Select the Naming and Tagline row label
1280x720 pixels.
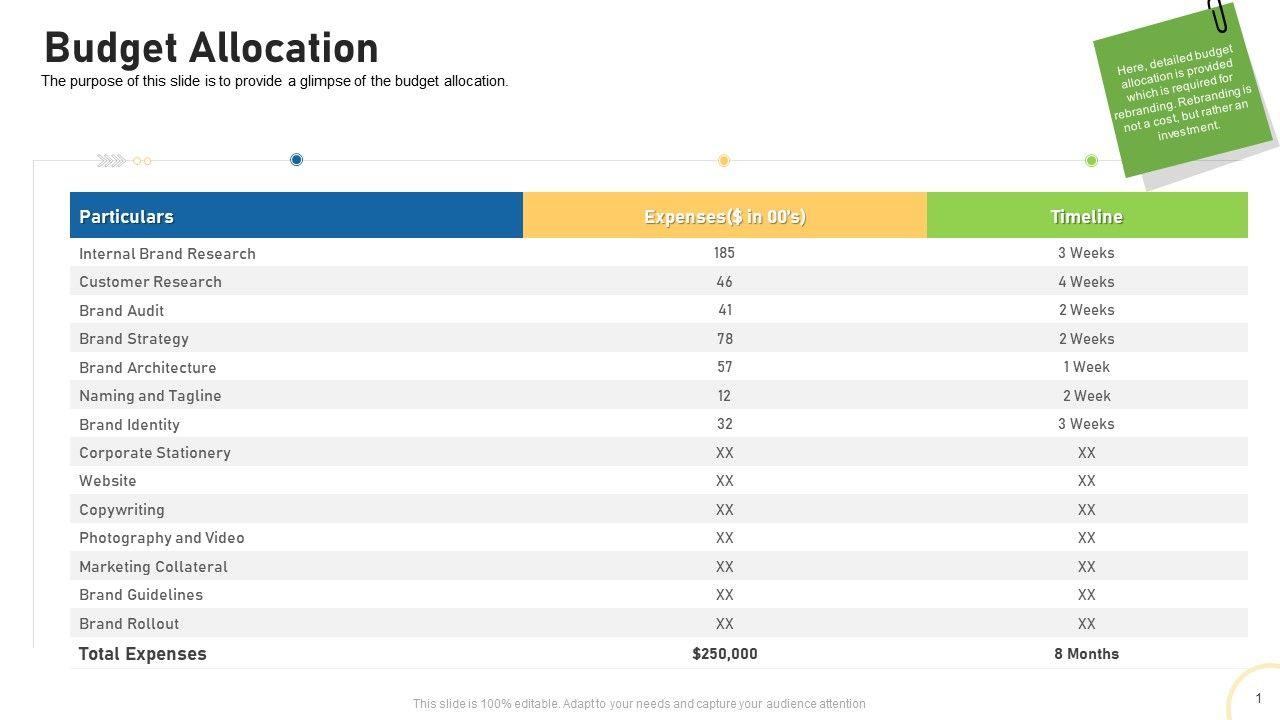coord(150,396)
